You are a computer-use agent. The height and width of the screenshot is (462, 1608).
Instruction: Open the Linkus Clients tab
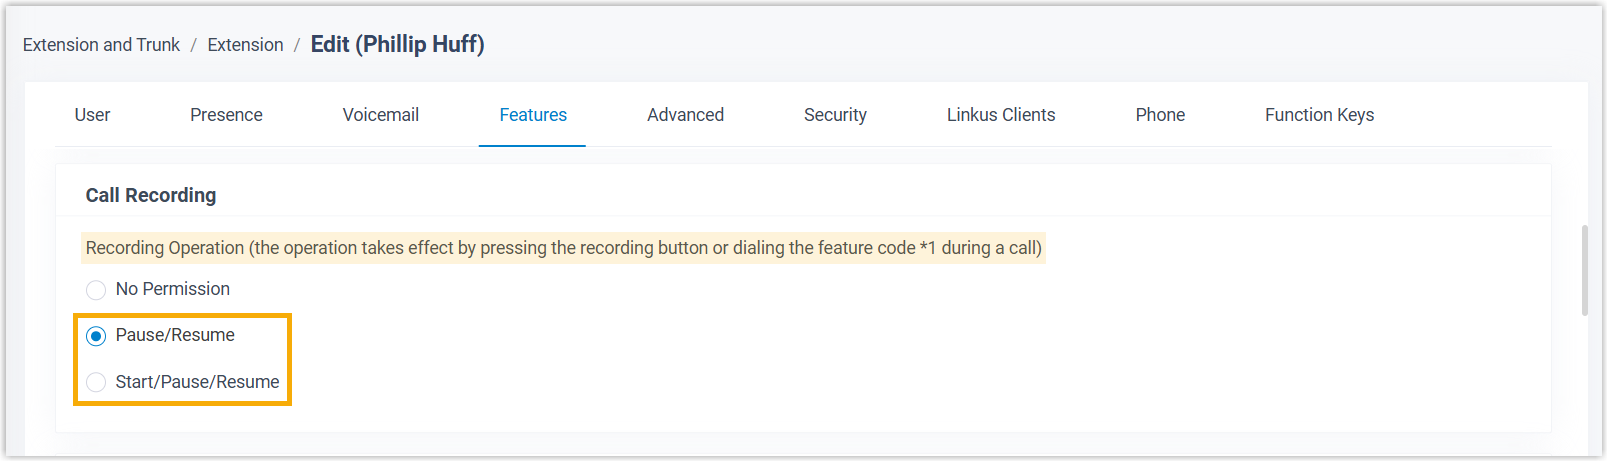click(1000, 115)
